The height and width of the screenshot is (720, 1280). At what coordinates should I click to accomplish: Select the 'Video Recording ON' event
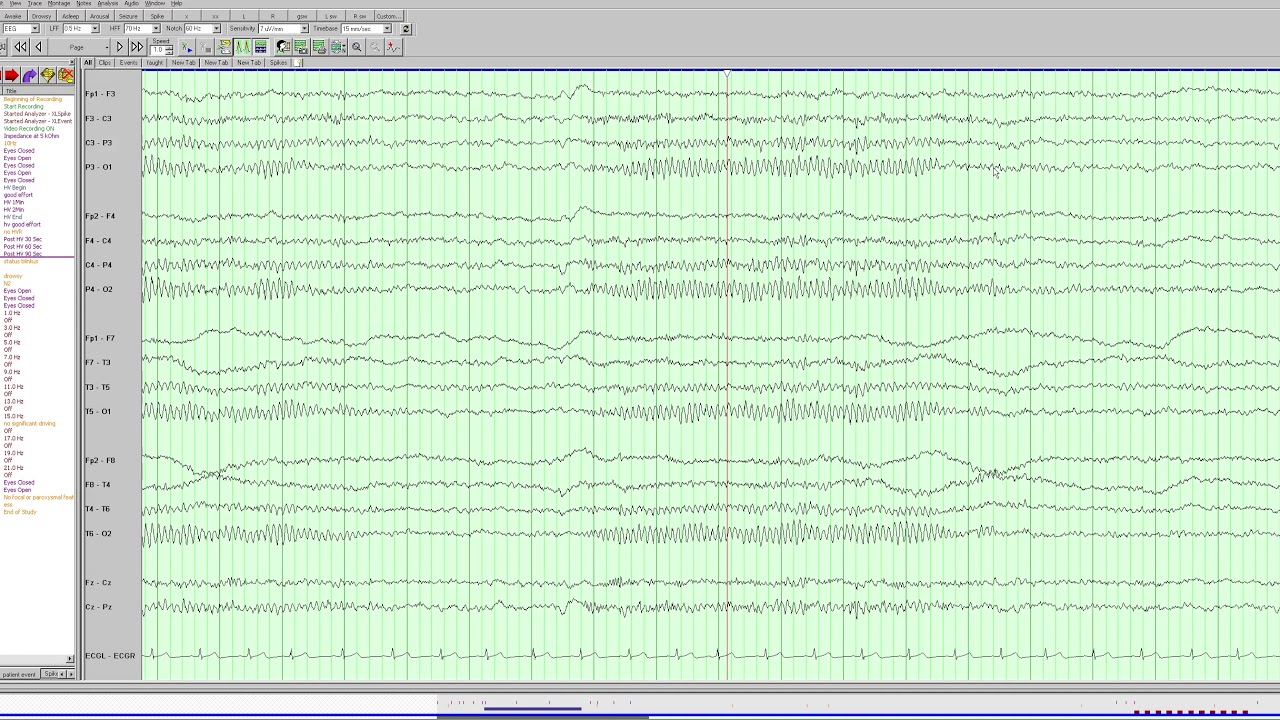click(x=29, y=129)
